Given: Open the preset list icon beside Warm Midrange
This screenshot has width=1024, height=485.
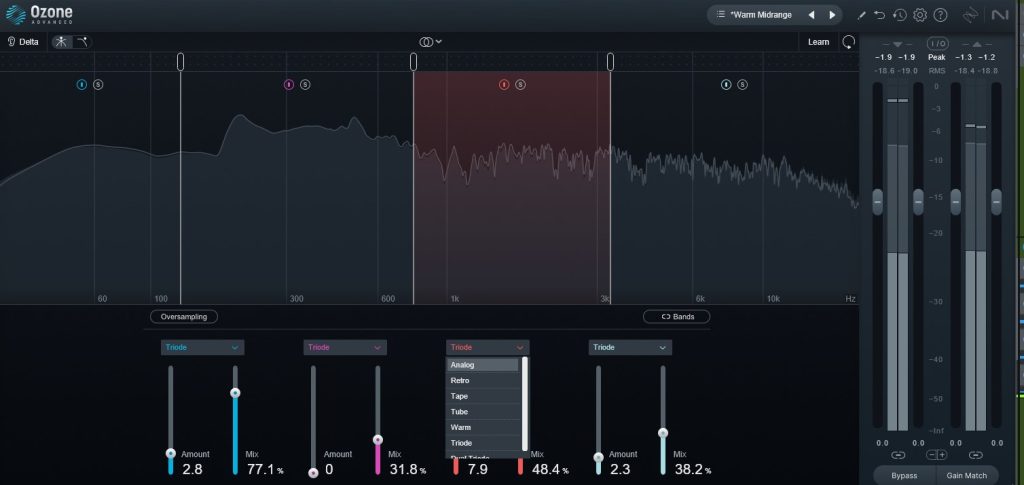Looking at the screenshot, I should point(721,15).
